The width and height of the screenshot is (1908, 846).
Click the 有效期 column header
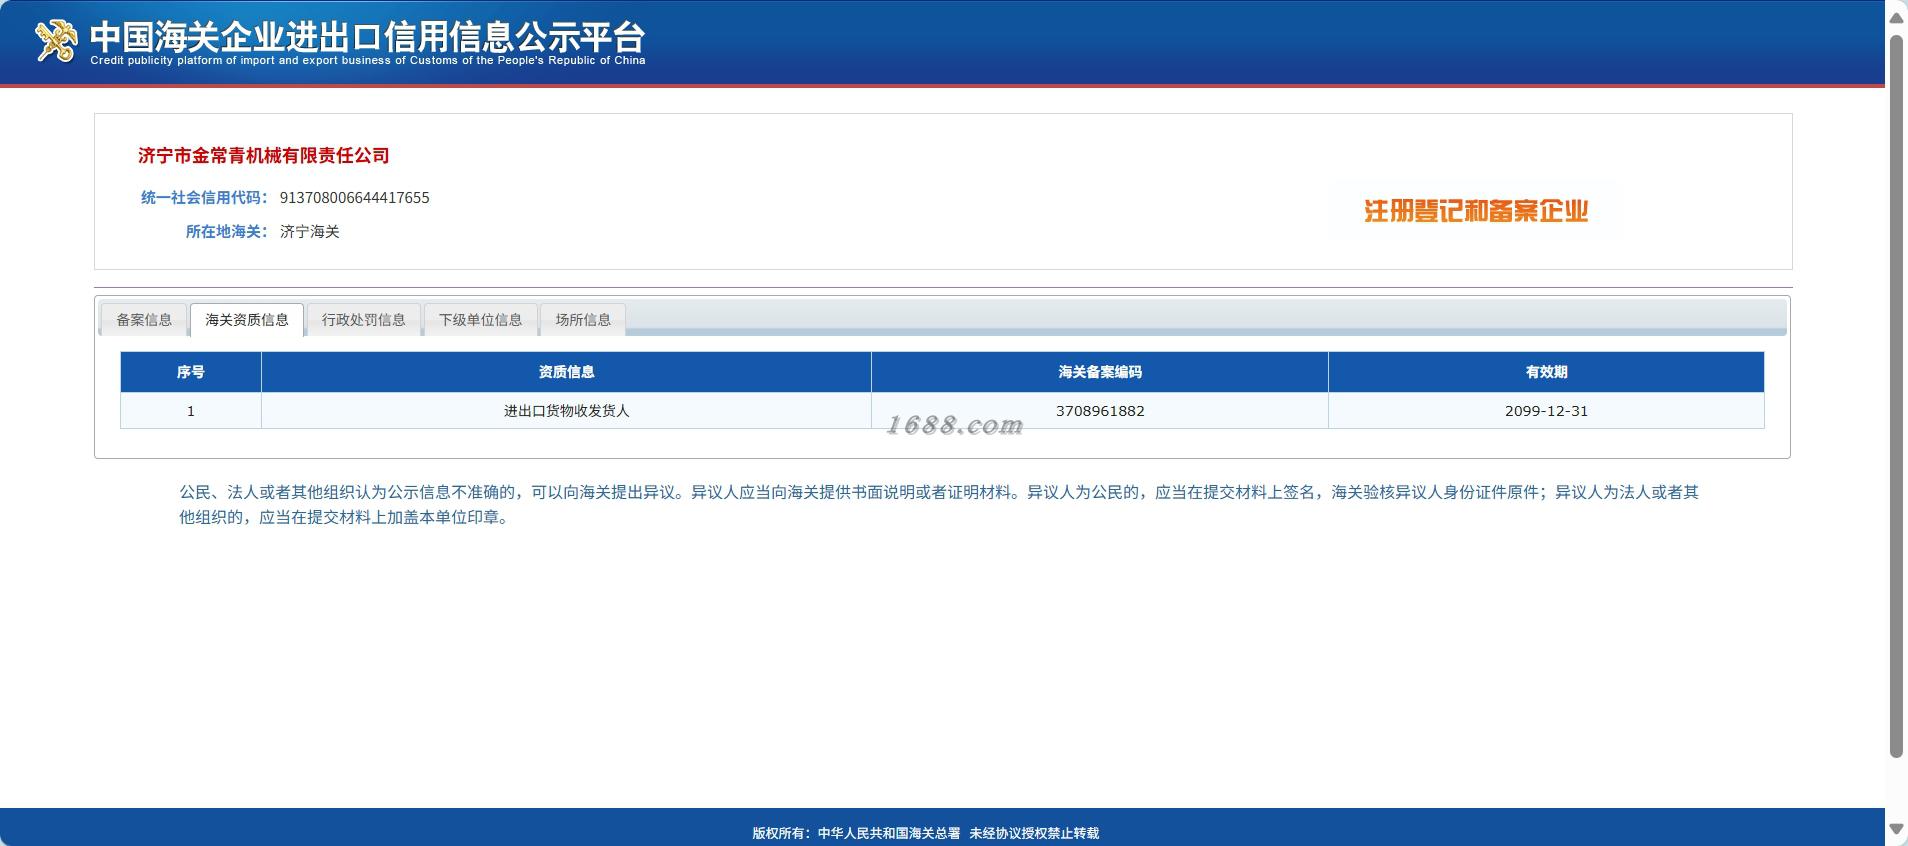coord(1546,372)
